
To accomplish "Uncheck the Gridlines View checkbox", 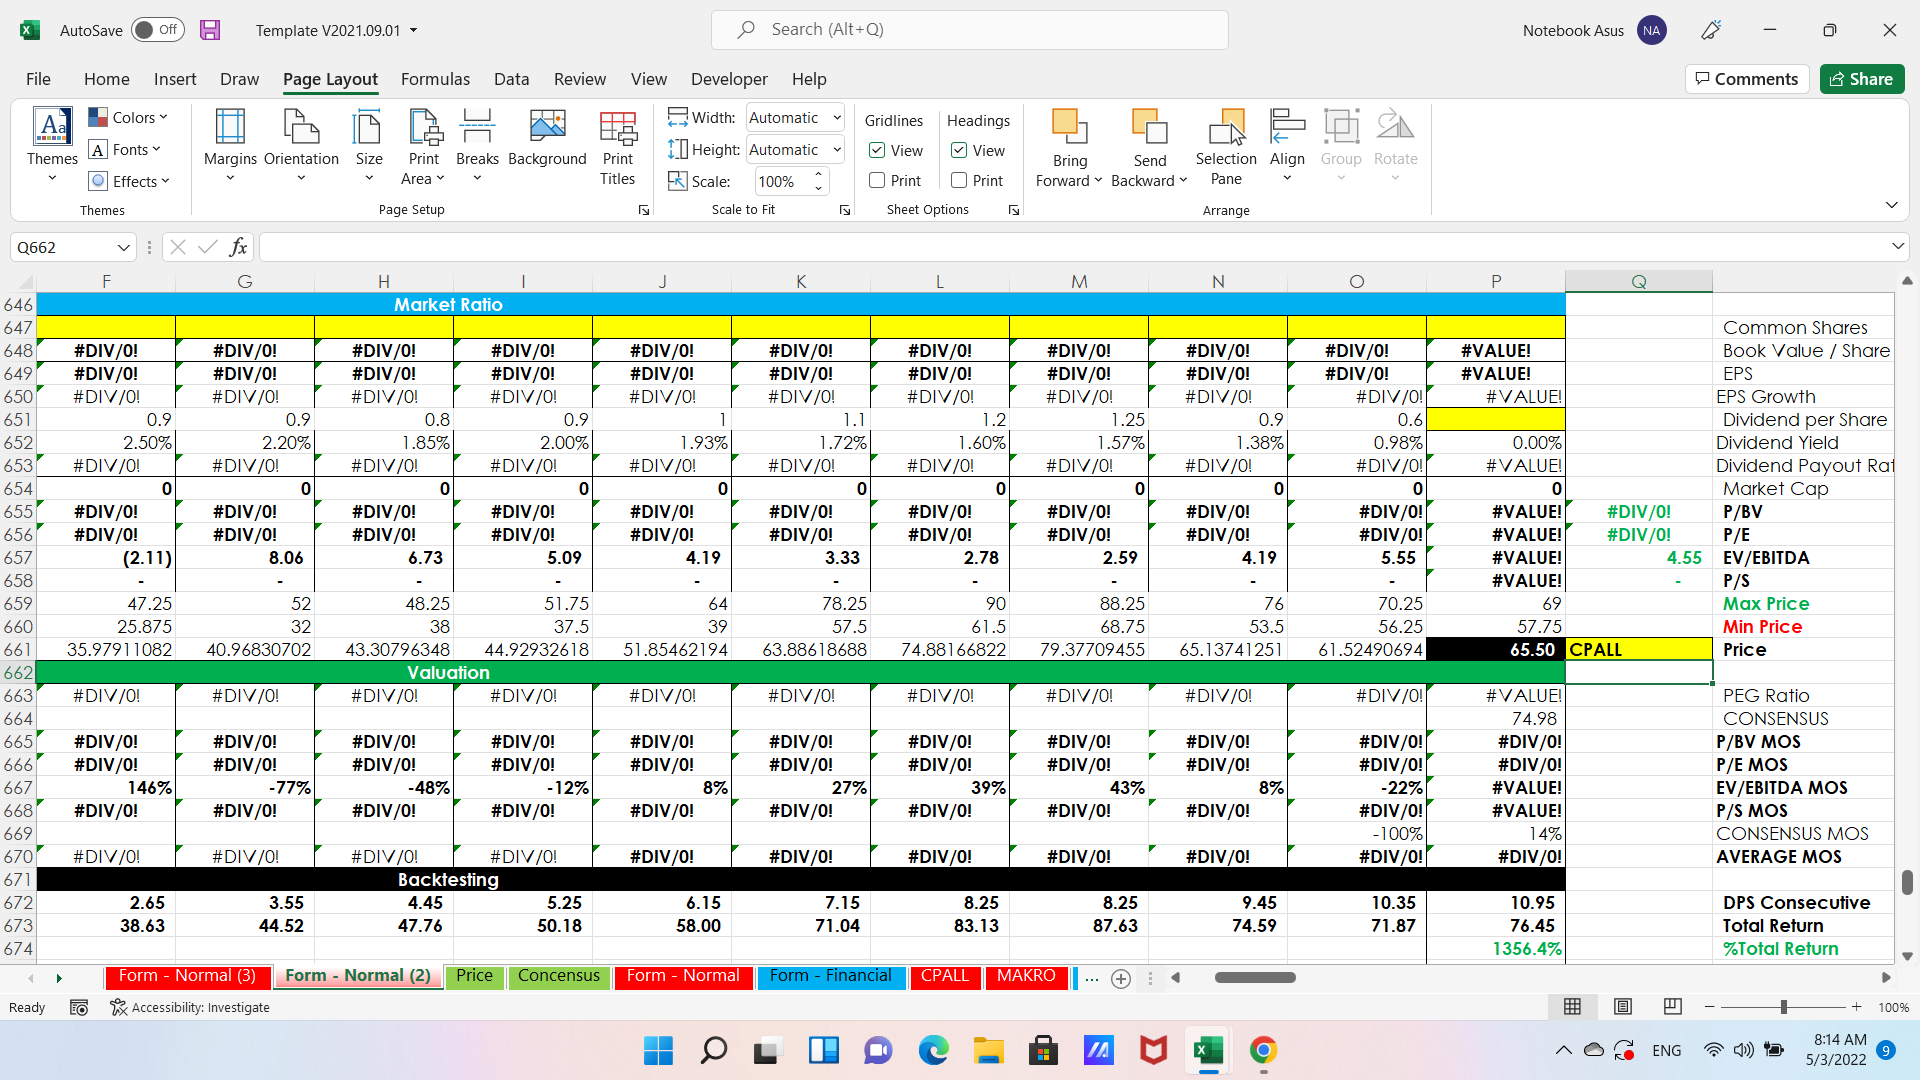I will (877, 150).
